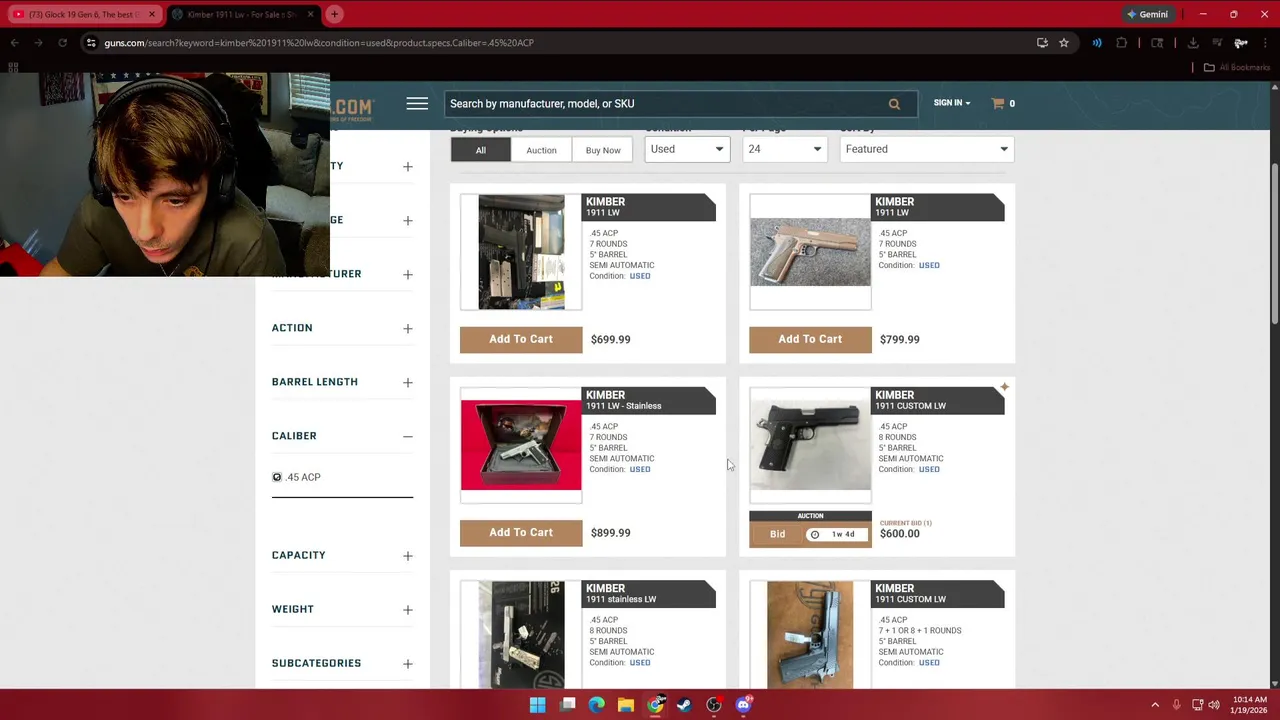Reload the page
The height and width of the screenshot is (720, 1280).
[x=62, y=43]
